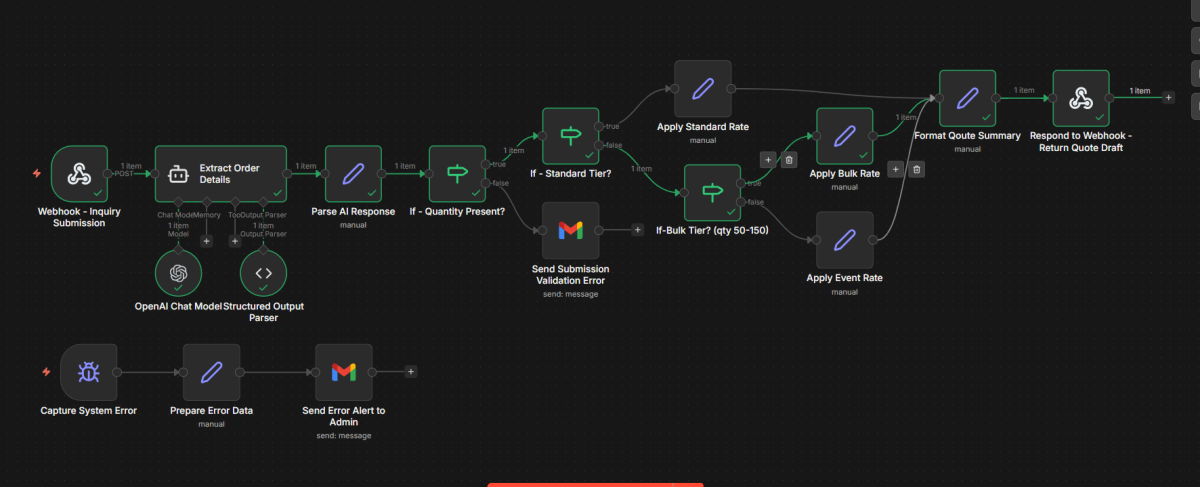
Task: Click the lightning trigger icon beside Webhook node
Action: (x=37, y=173)
